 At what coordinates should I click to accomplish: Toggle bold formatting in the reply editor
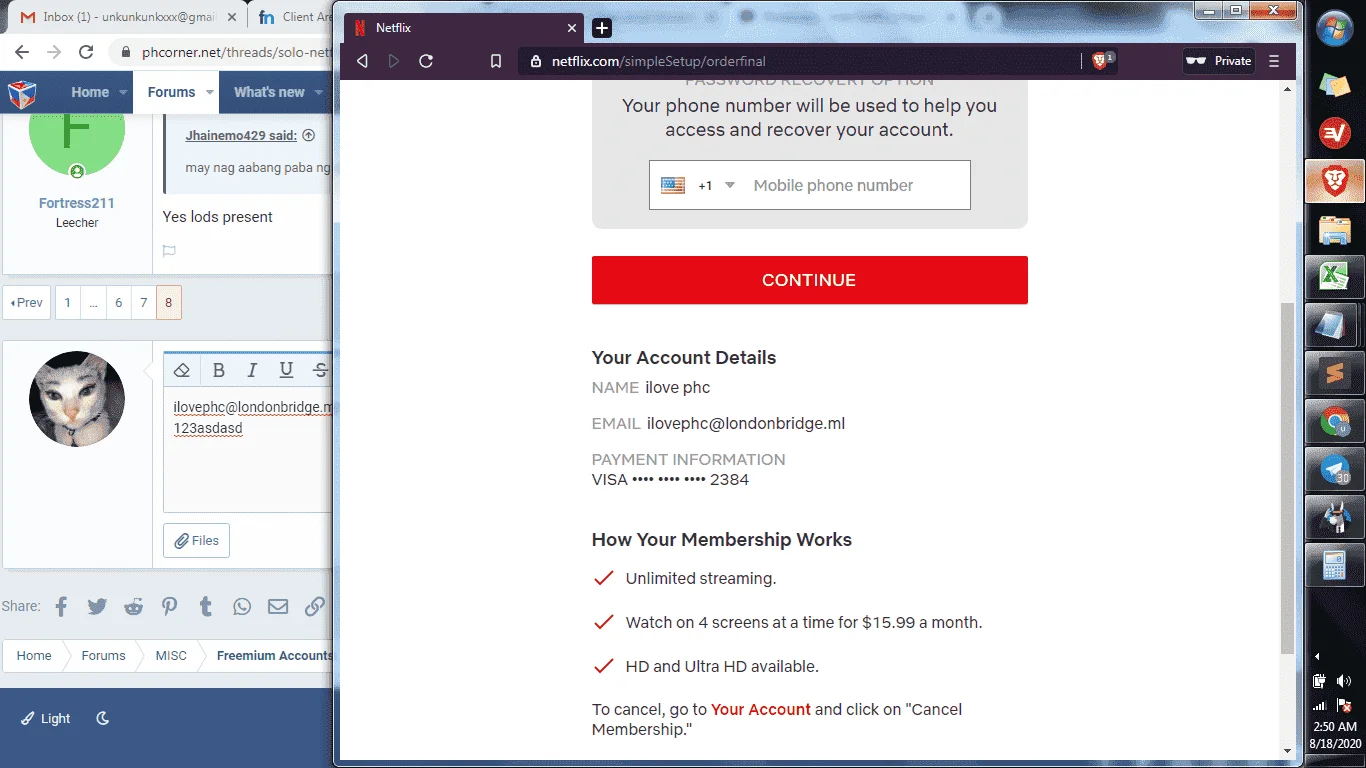pos(219,370)
